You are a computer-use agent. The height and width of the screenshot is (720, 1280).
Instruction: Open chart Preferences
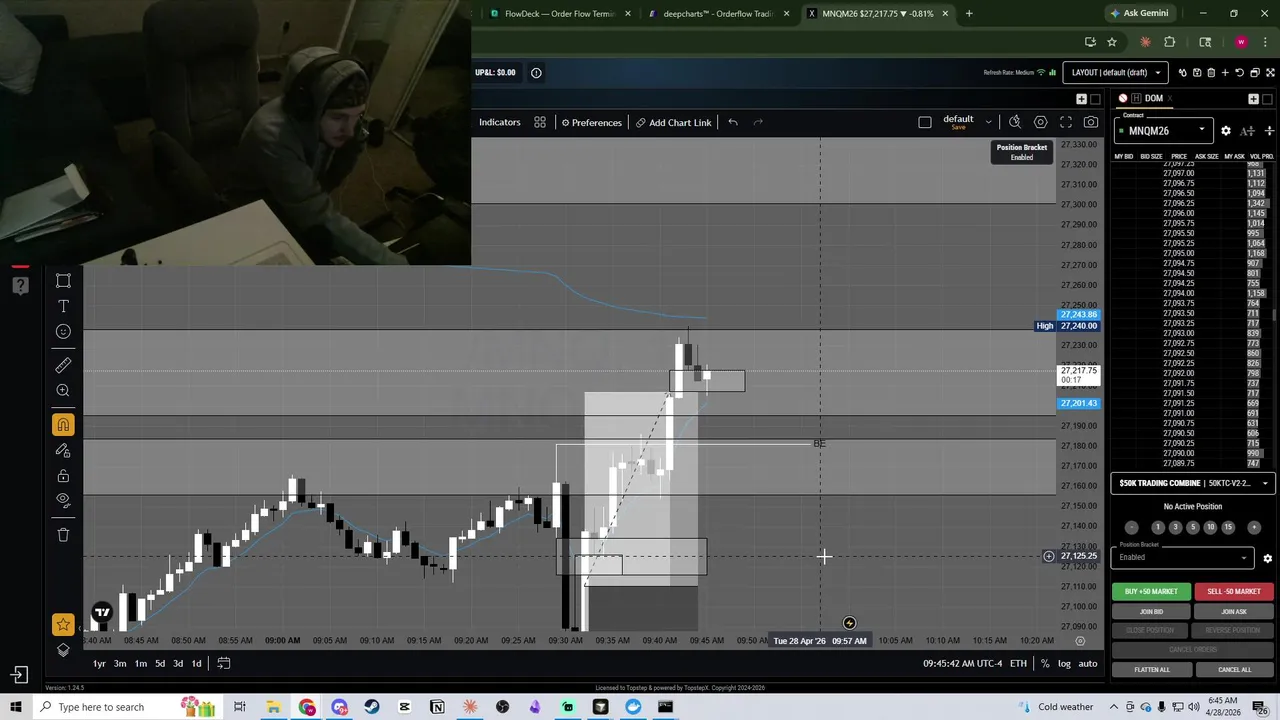coord(592,122)
